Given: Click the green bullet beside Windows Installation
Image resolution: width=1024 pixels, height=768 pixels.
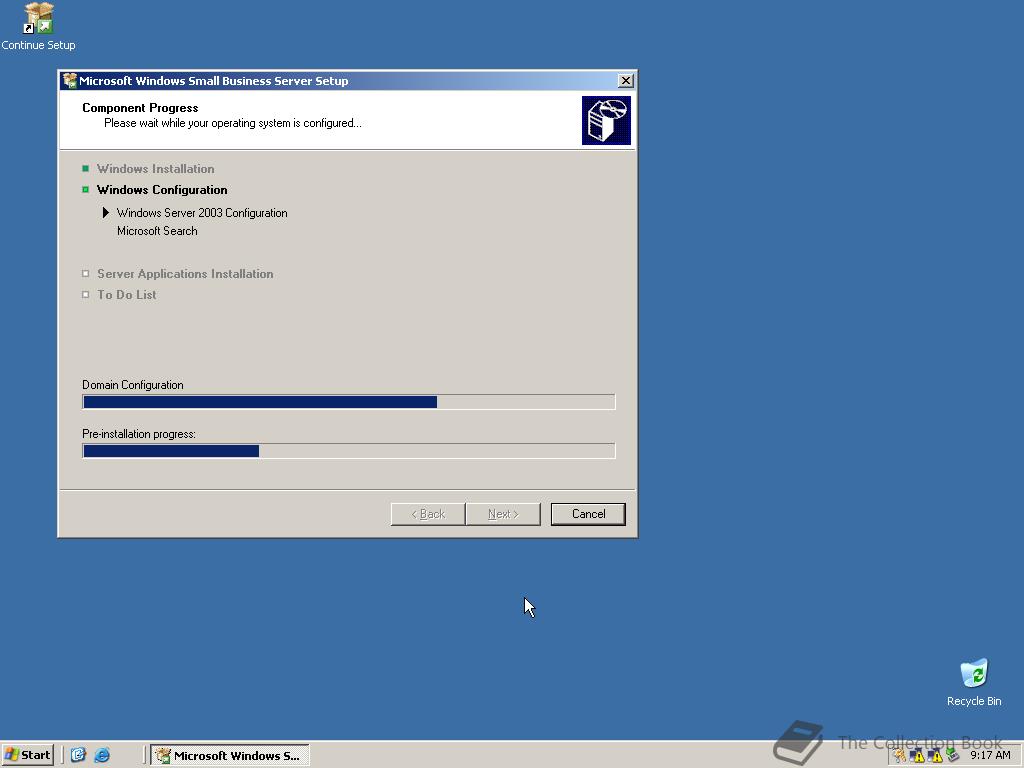Looking at the screenshot, I should (x=86, y=168).
